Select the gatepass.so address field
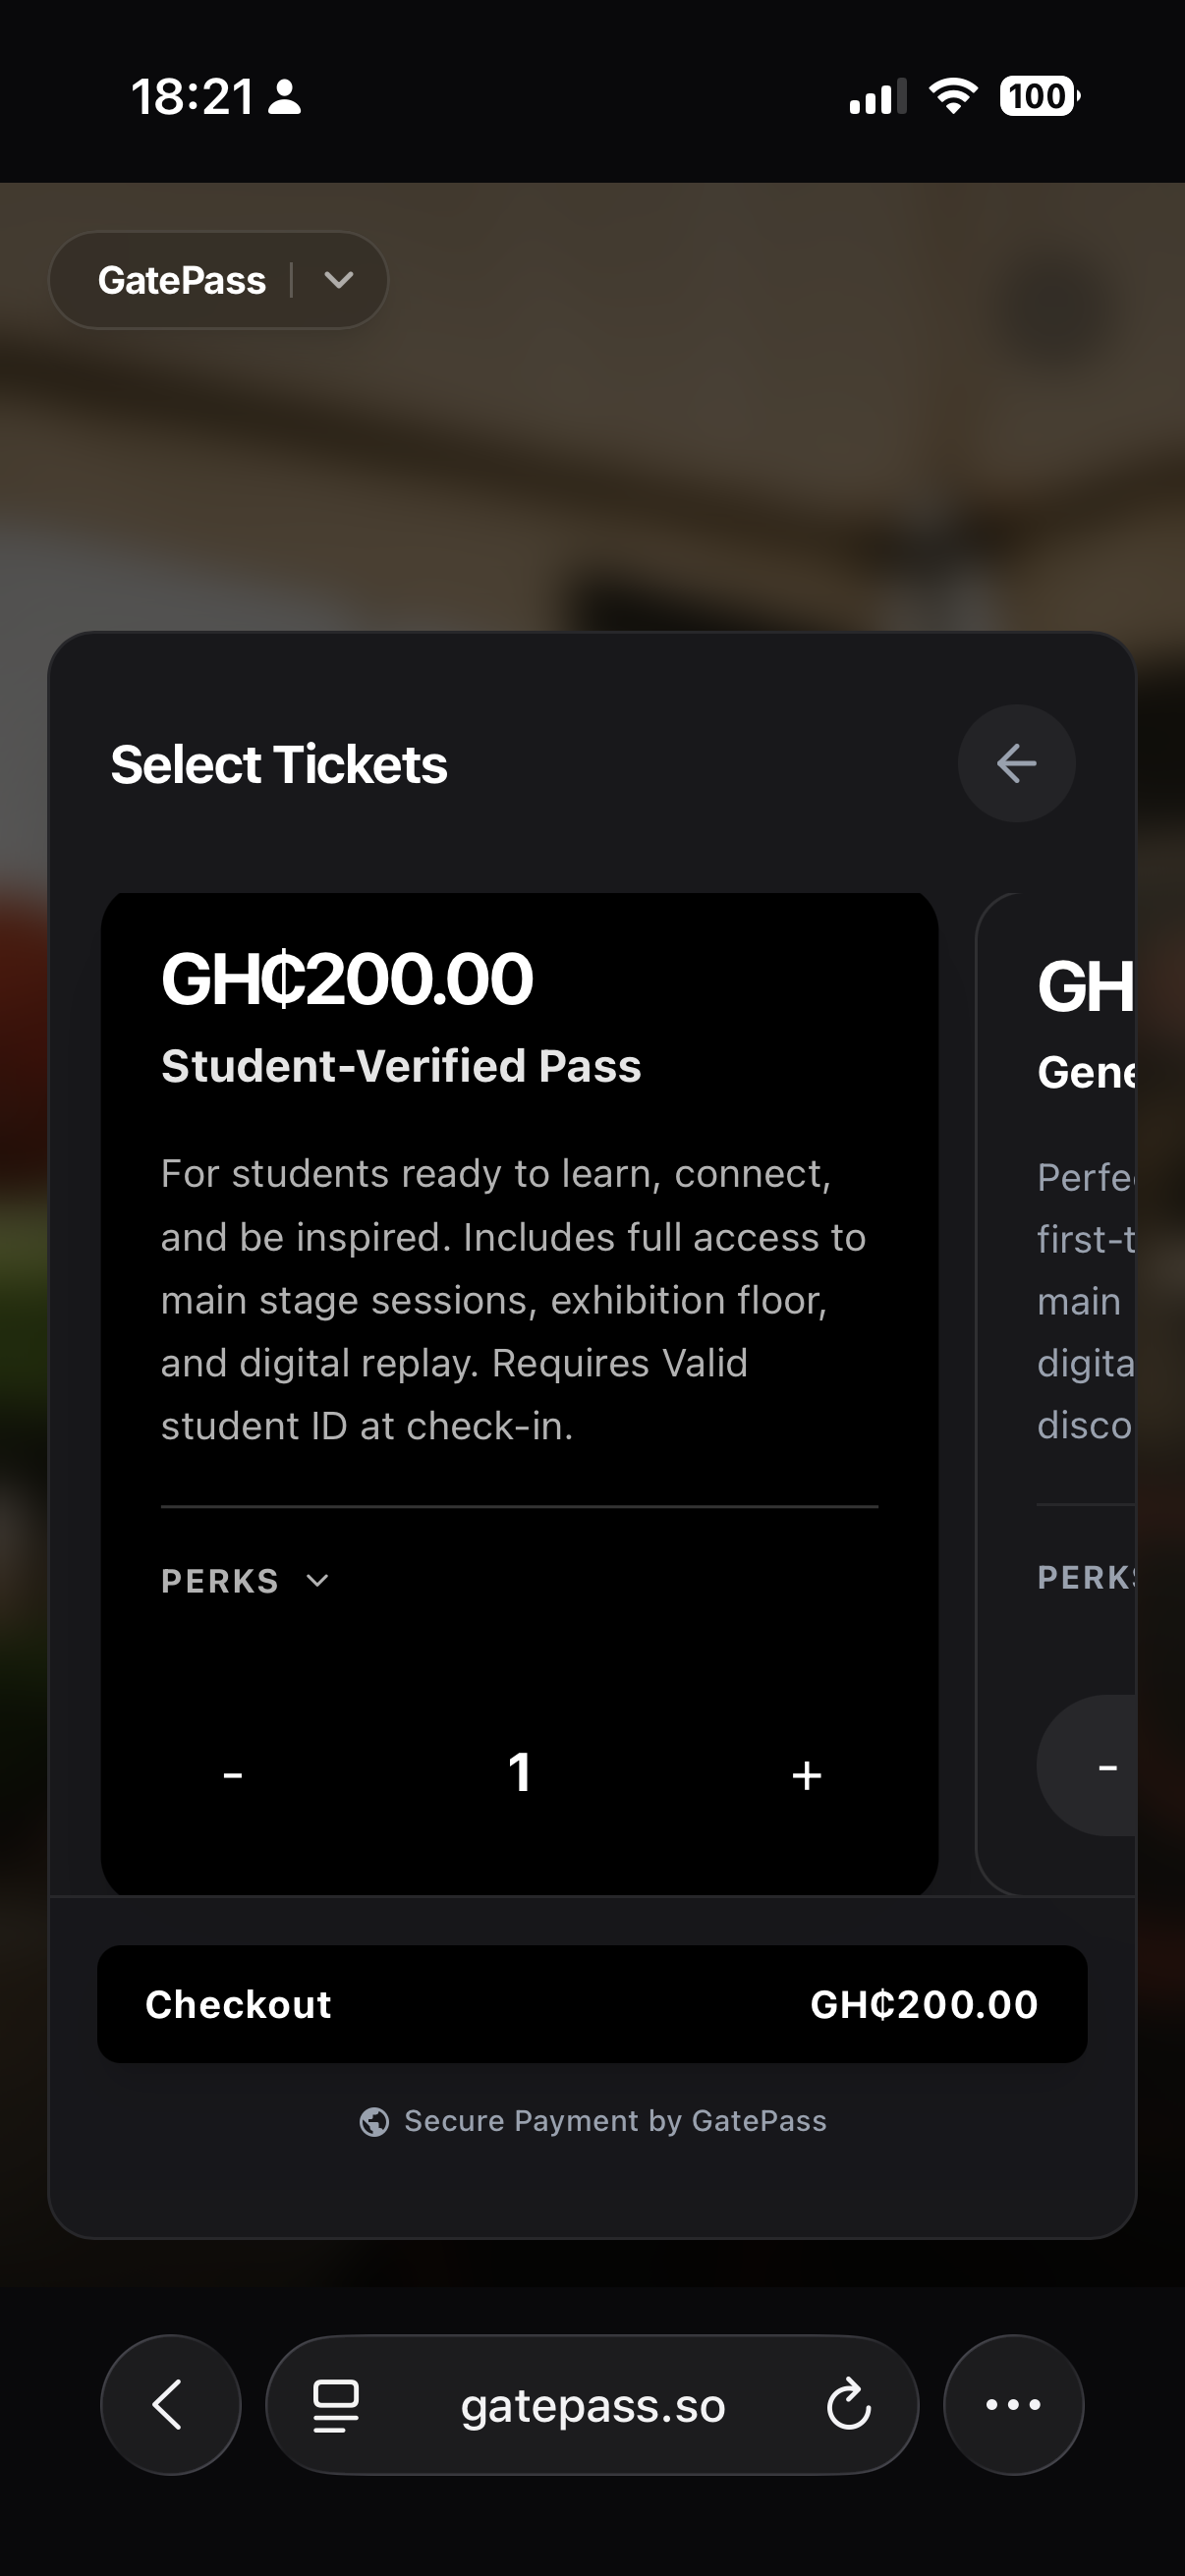This screenshot has height=2576, width=1185. [592, 2405]
